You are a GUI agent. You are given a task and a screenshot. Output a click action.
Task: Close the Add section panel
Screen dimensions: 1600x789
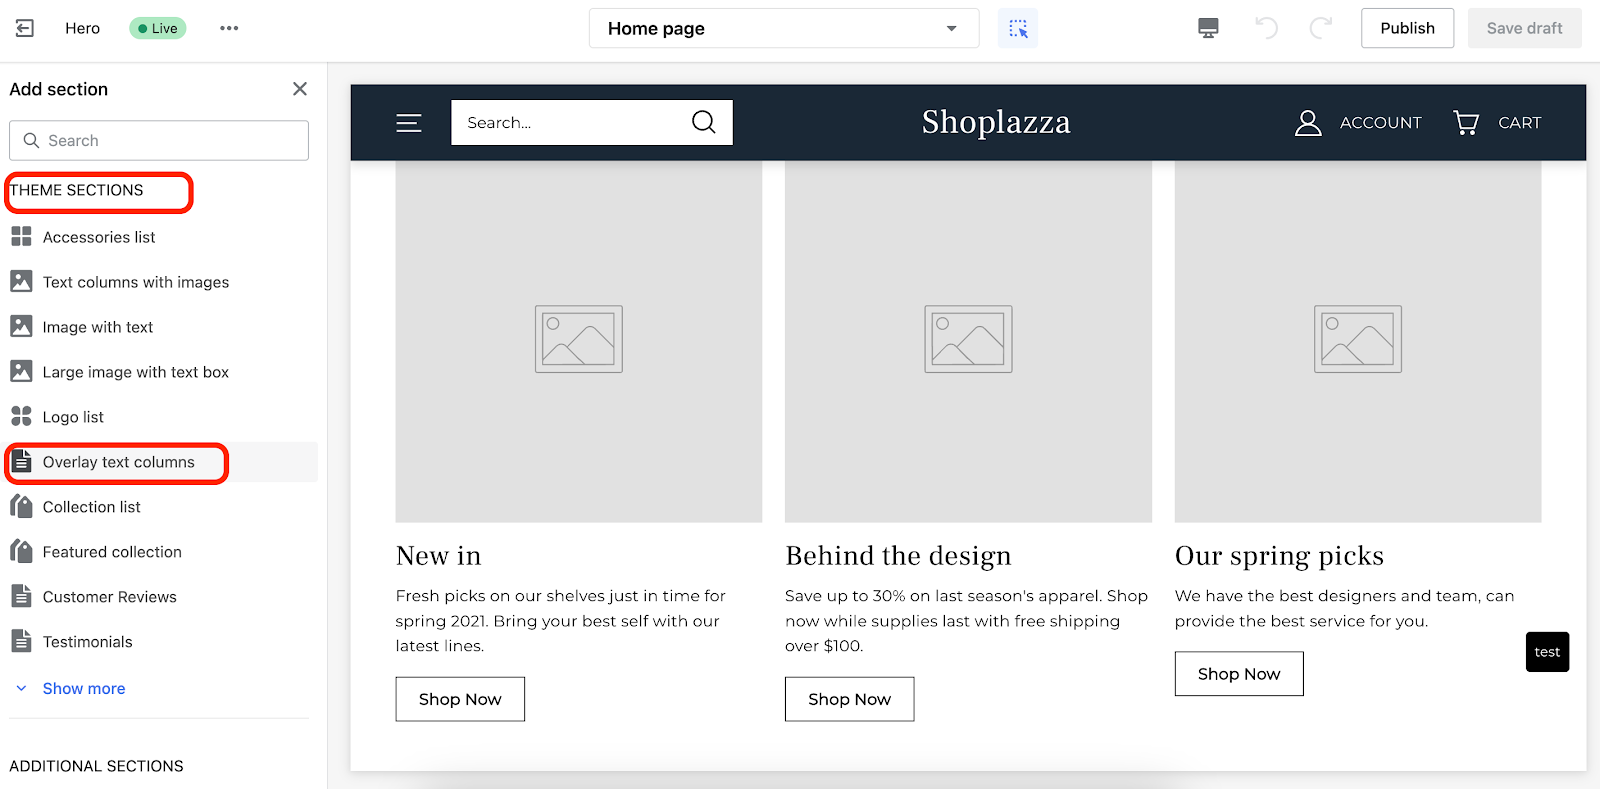click(299, 89)
